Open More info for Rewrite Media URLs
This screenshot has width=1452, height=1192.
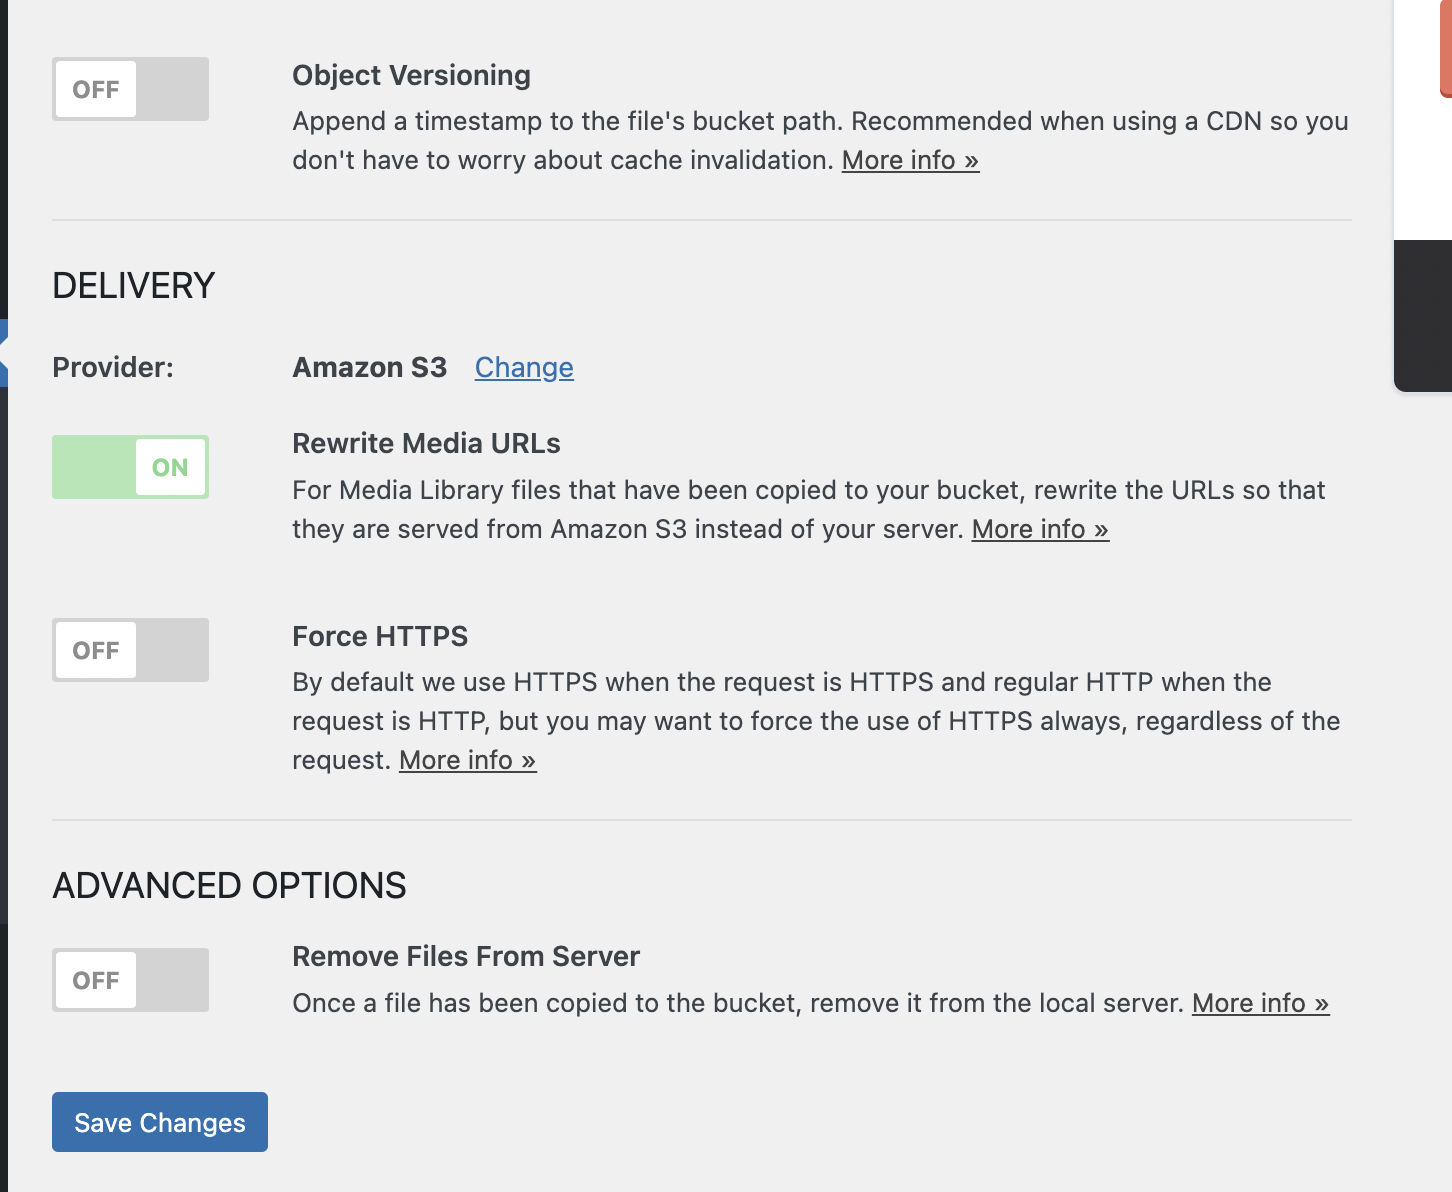[x=1039, y=529]
